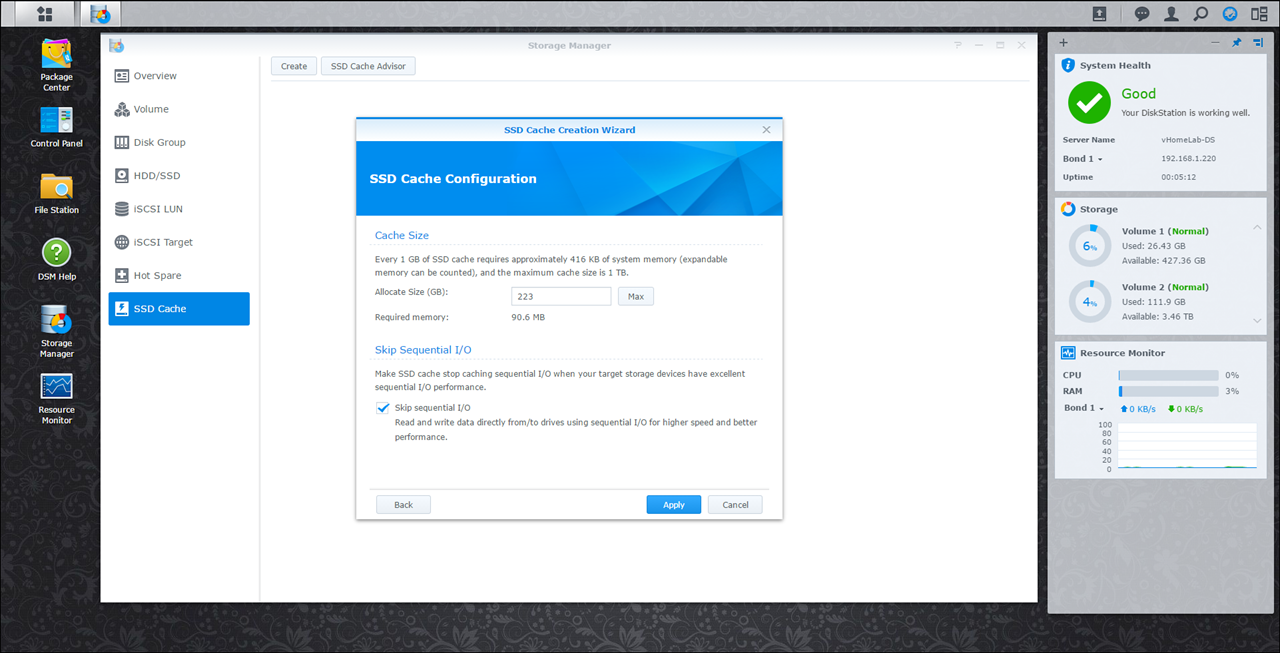1280x653 pixels.
Task: Select the HDD/SSD section in the sidebar
Action: point(157,176)
